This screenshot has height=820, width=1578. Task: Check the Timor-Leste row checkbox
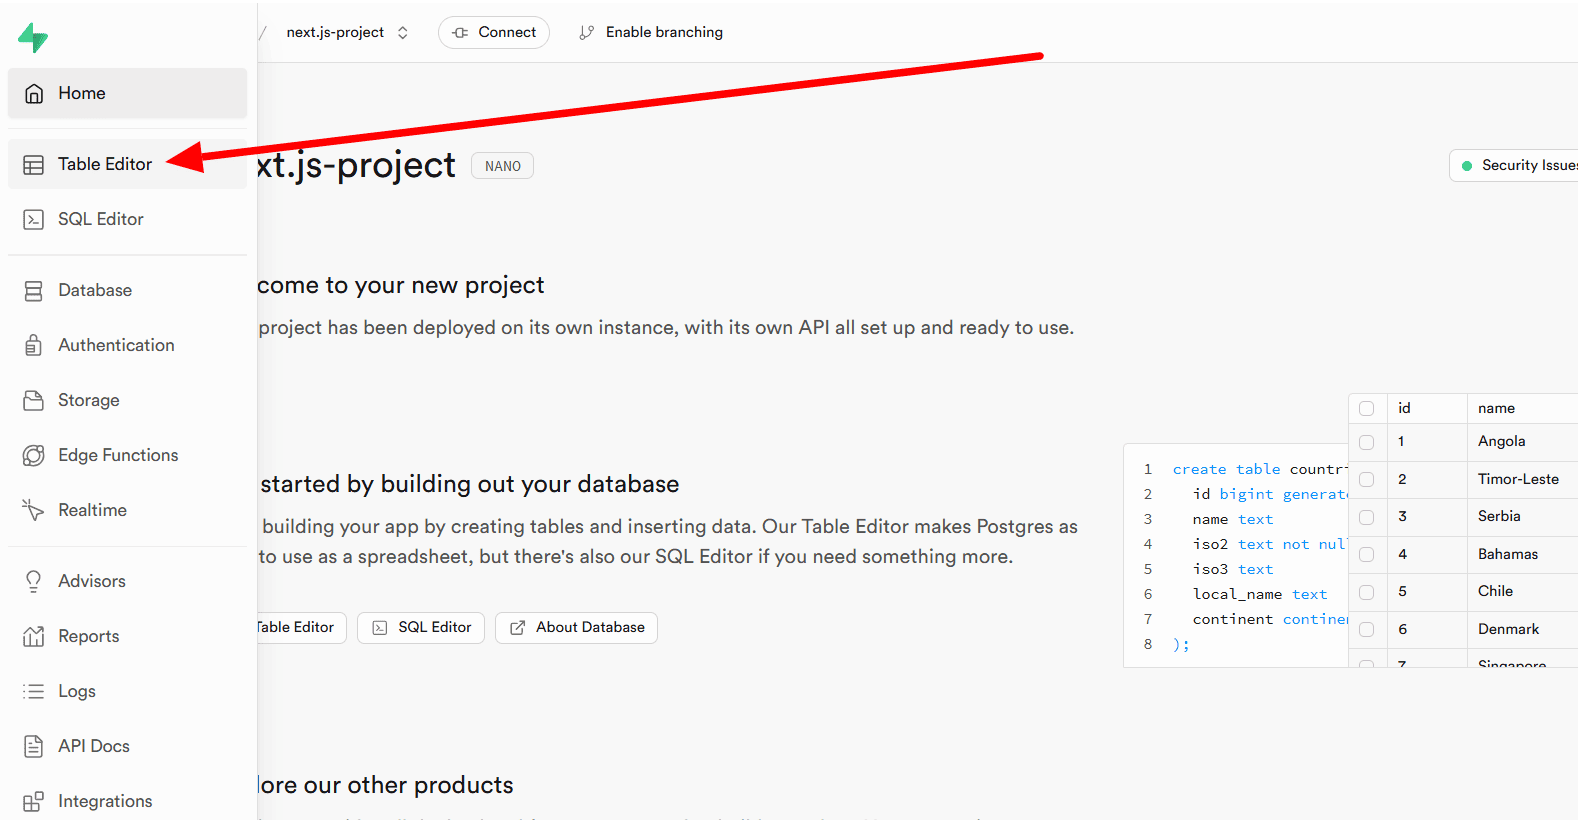tap(1367, 480)
